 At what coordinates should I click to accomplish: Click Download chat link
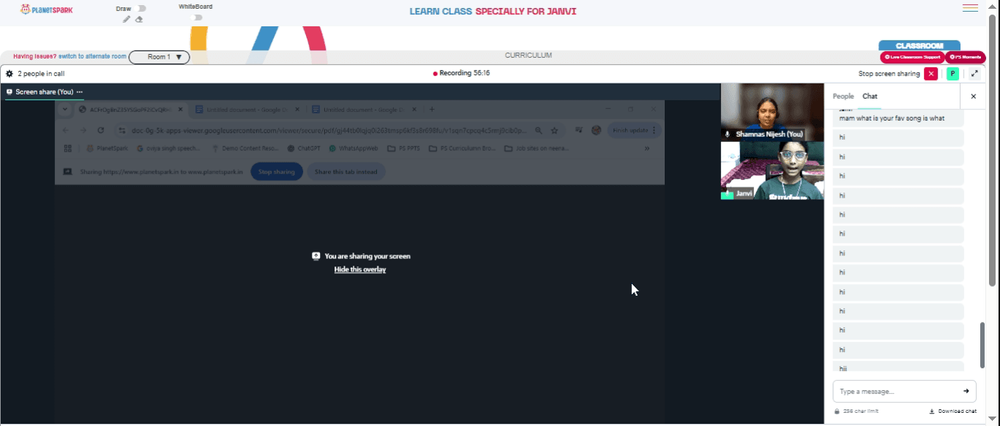pos(953,411)
